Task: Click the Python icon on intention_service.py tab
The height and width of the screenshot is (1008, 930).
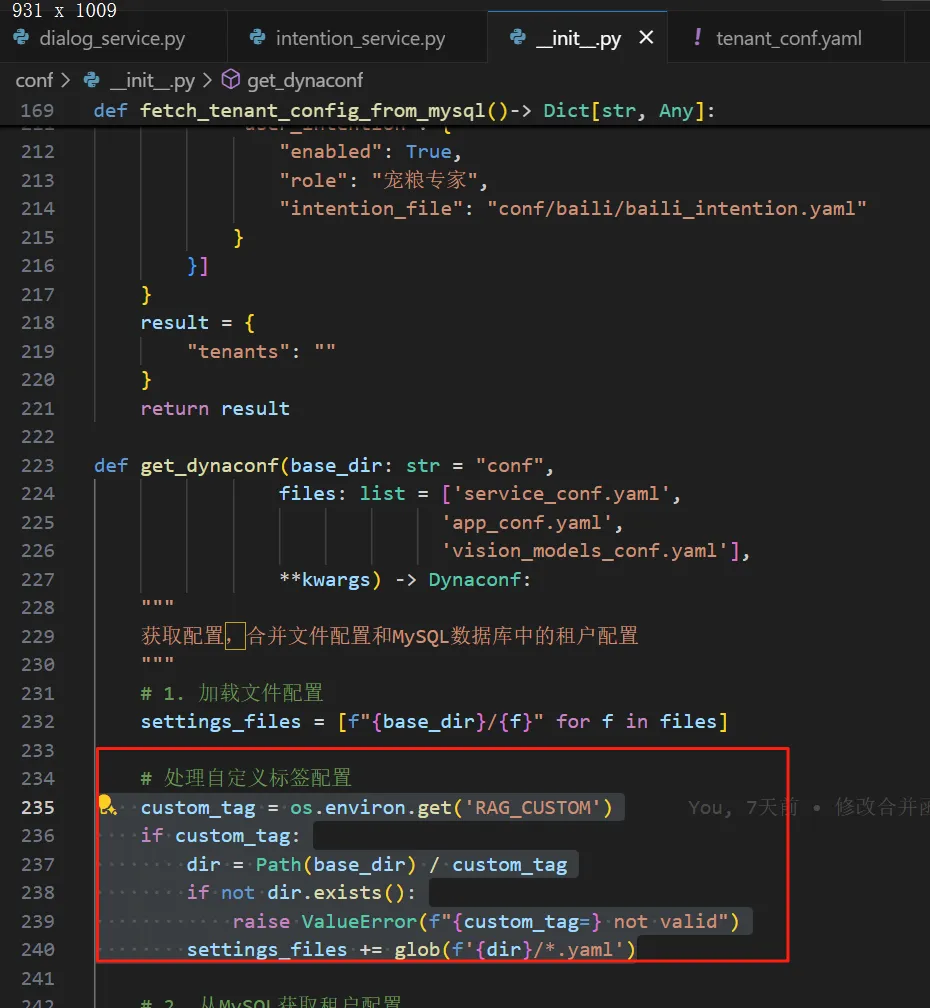Action: tap(258, 38)
